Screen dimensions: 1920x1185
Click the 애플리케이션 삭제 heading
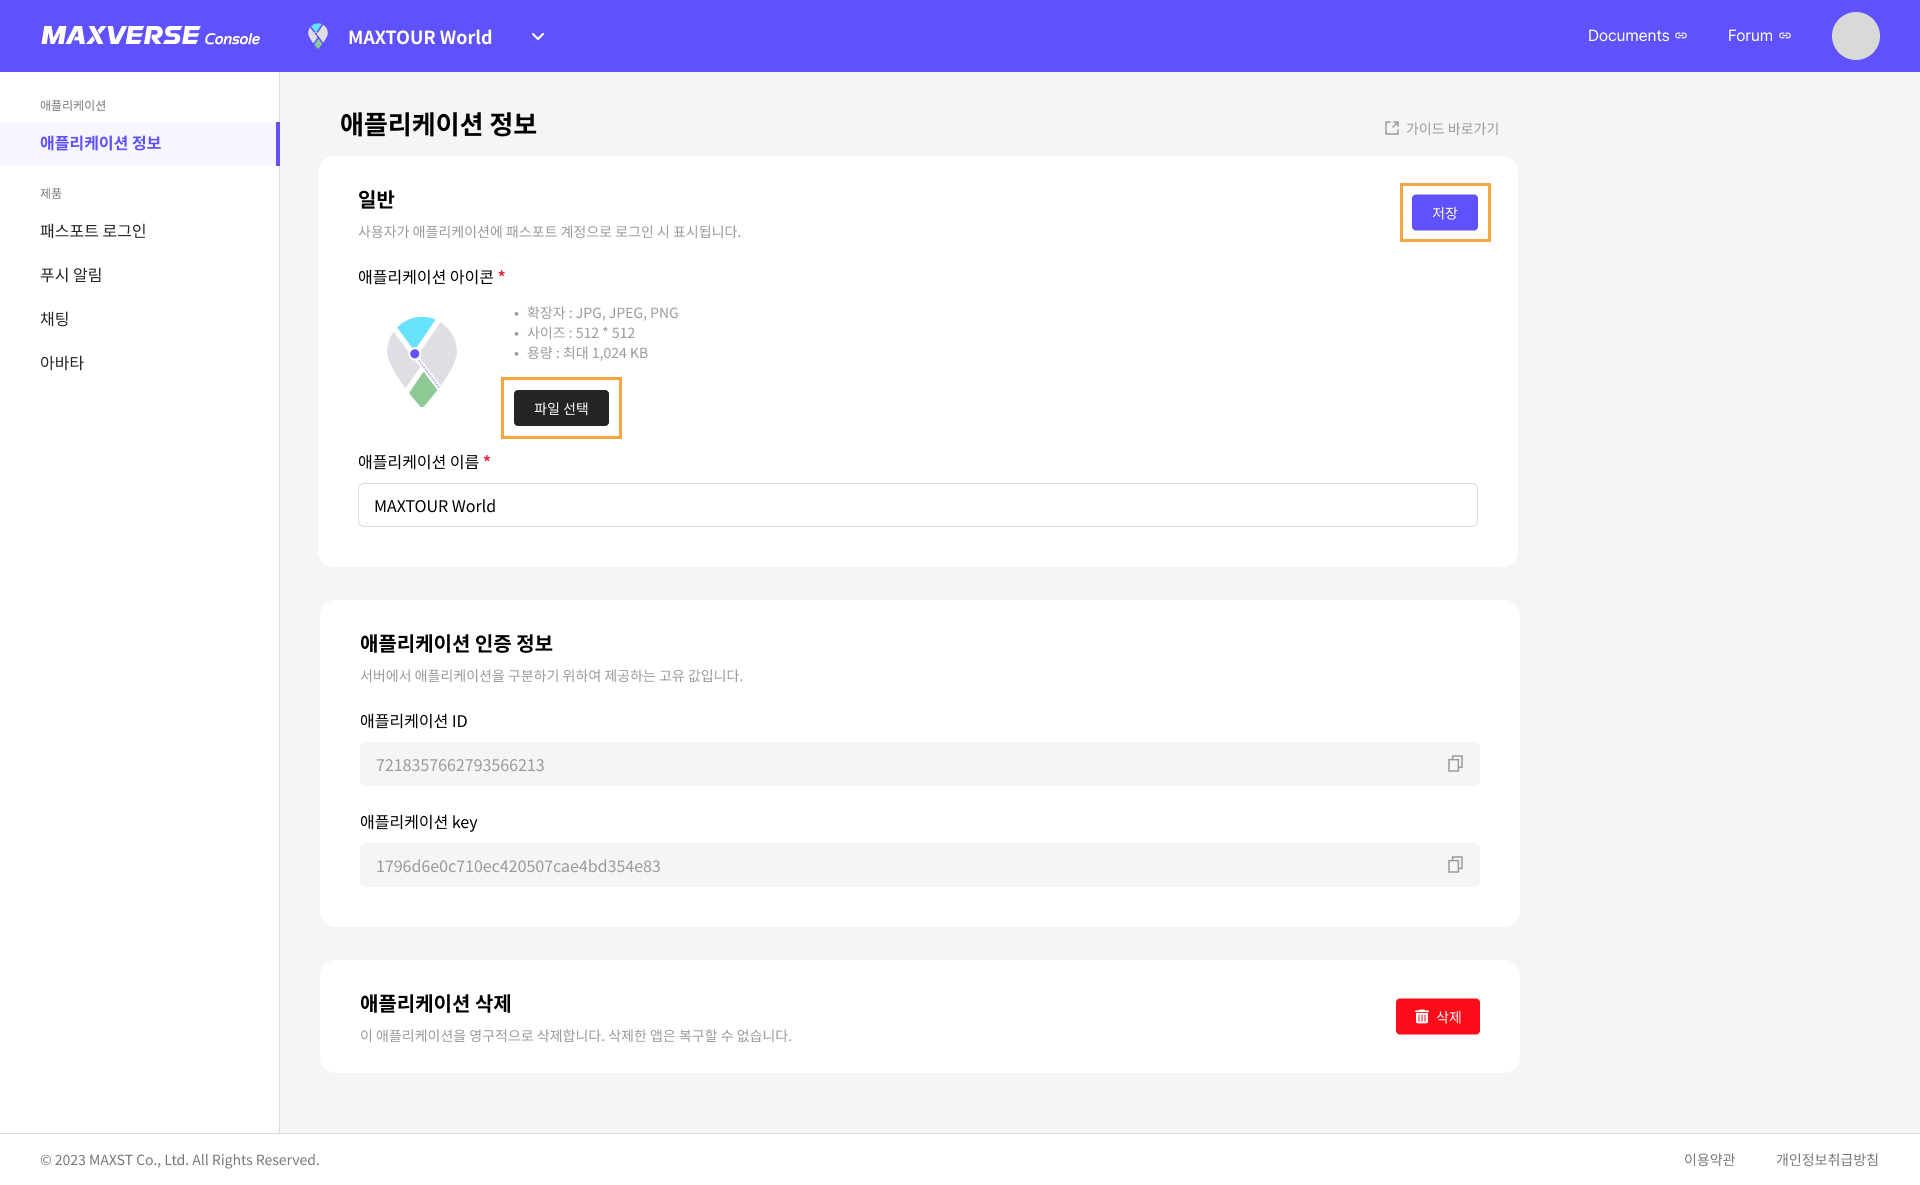point(435,1003)
